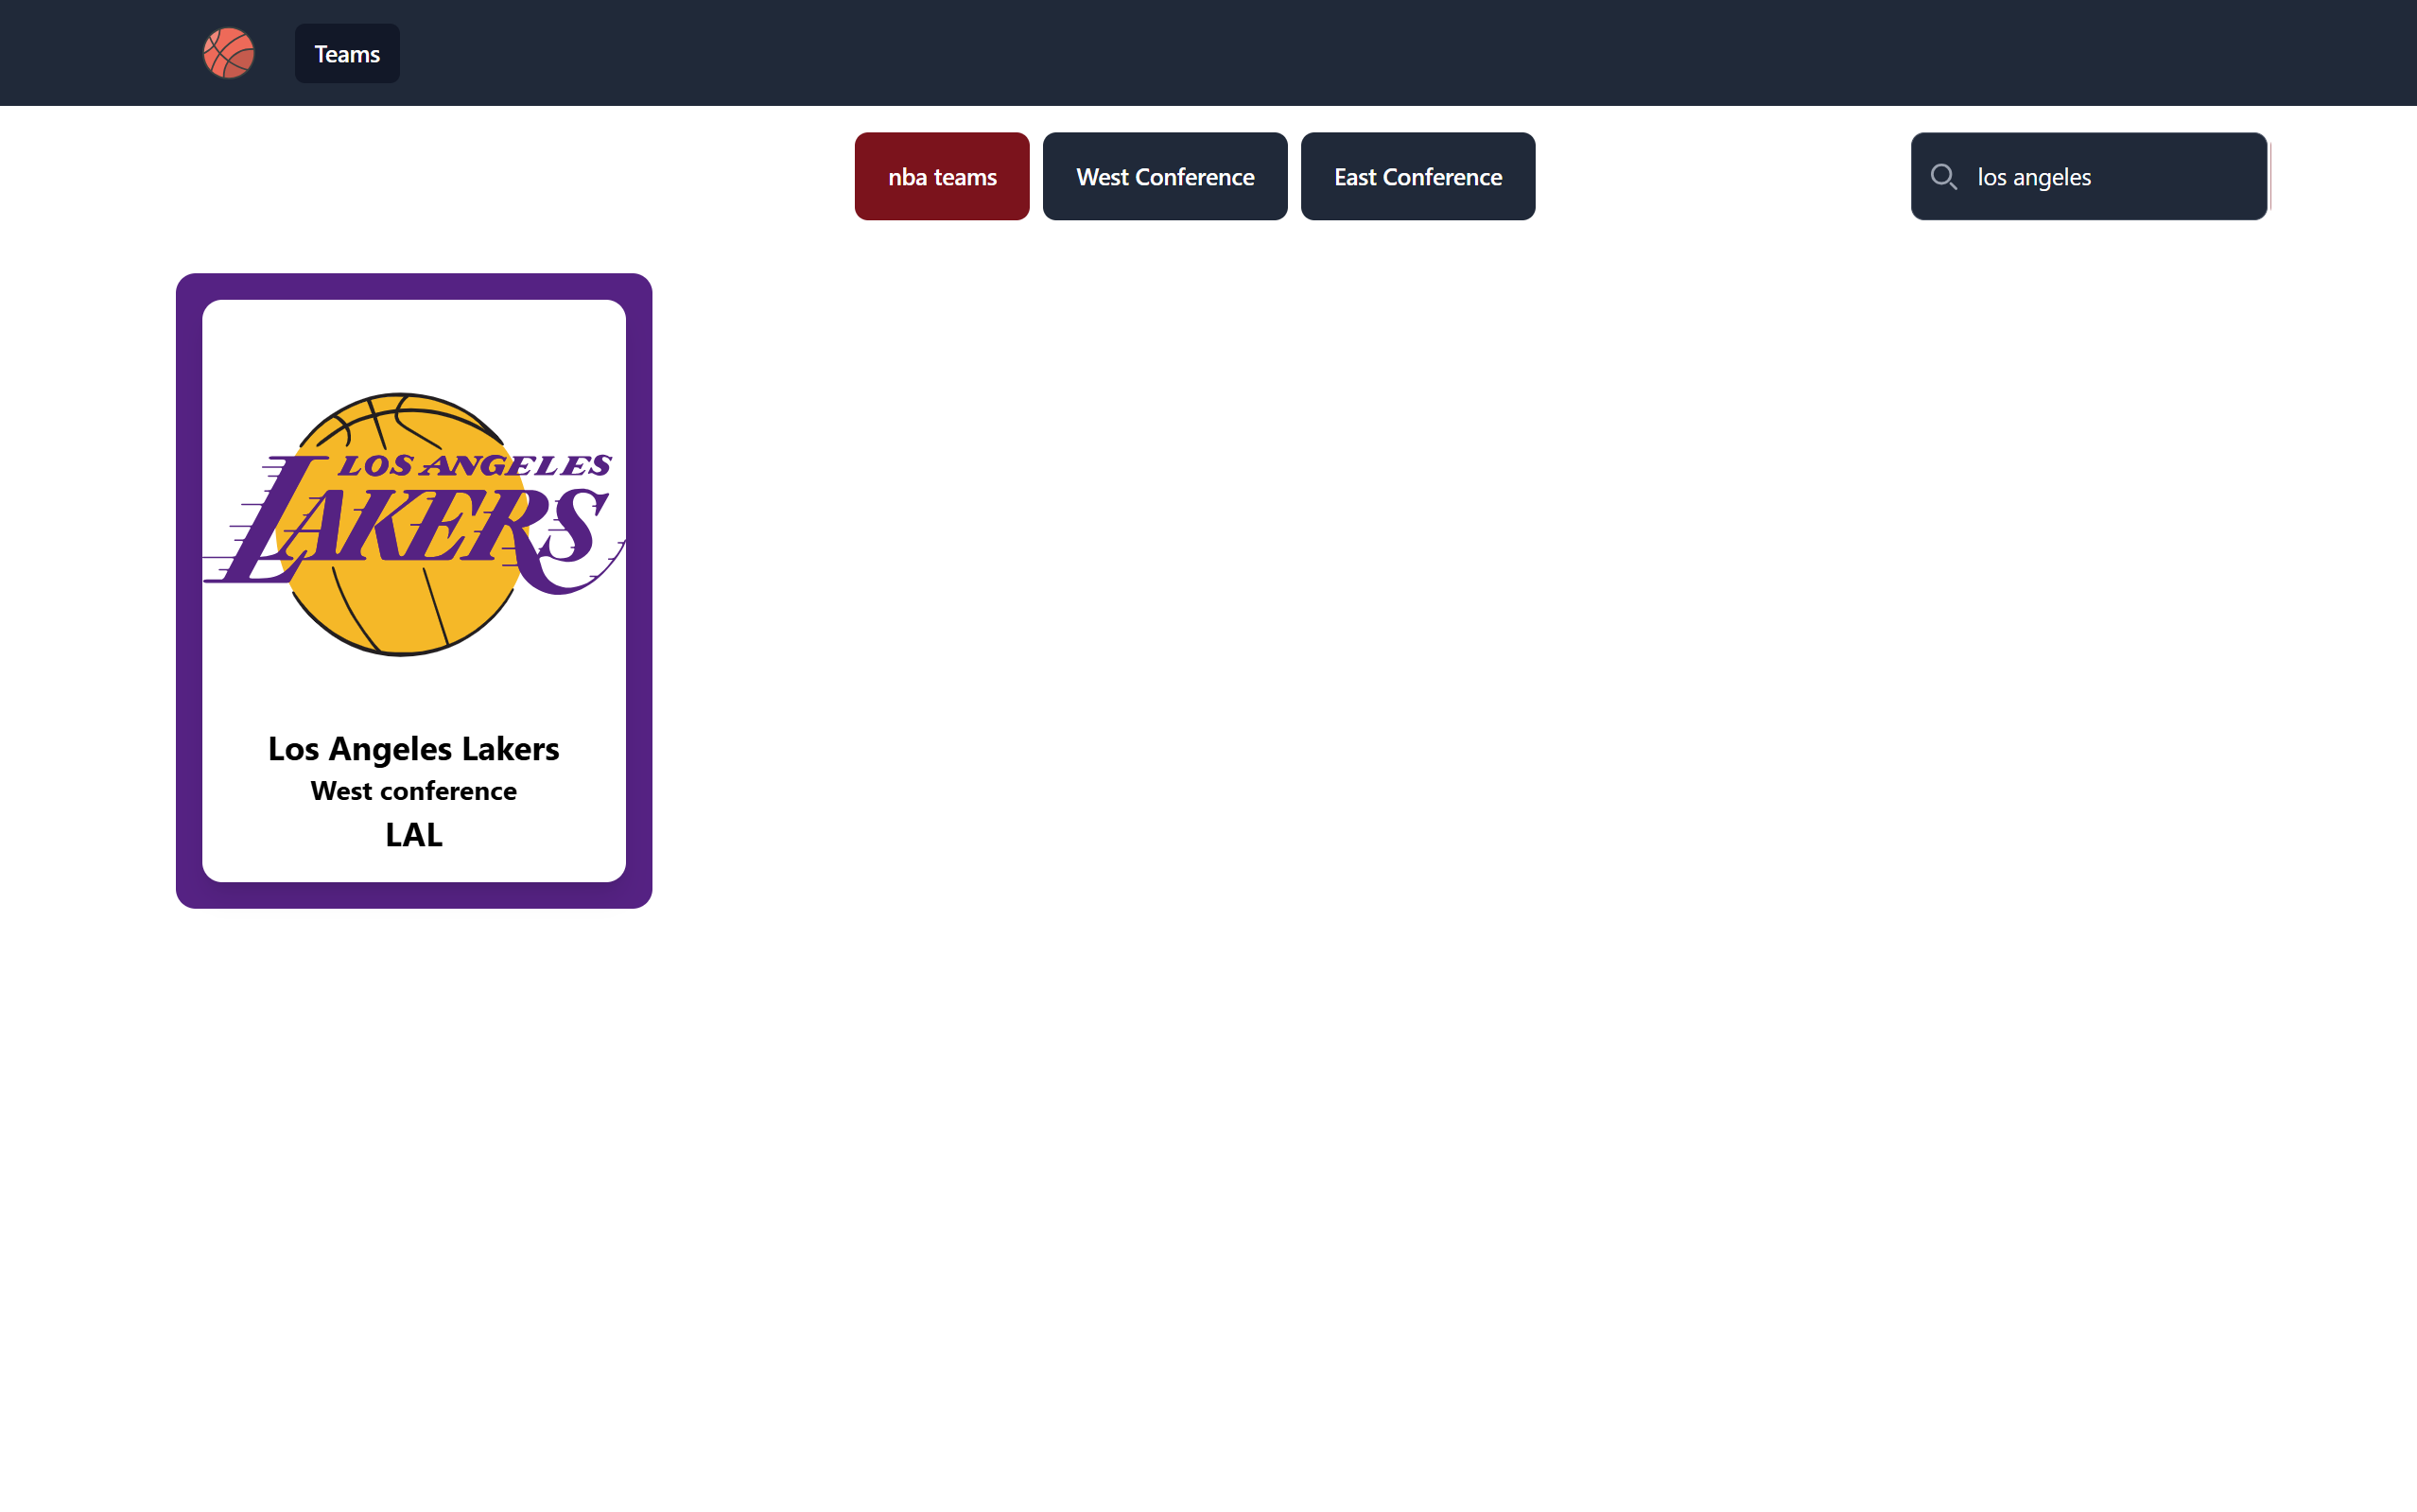The image size is (2417, 1512).
Task: Filter by East Conference
Action: pos(1417,177)
